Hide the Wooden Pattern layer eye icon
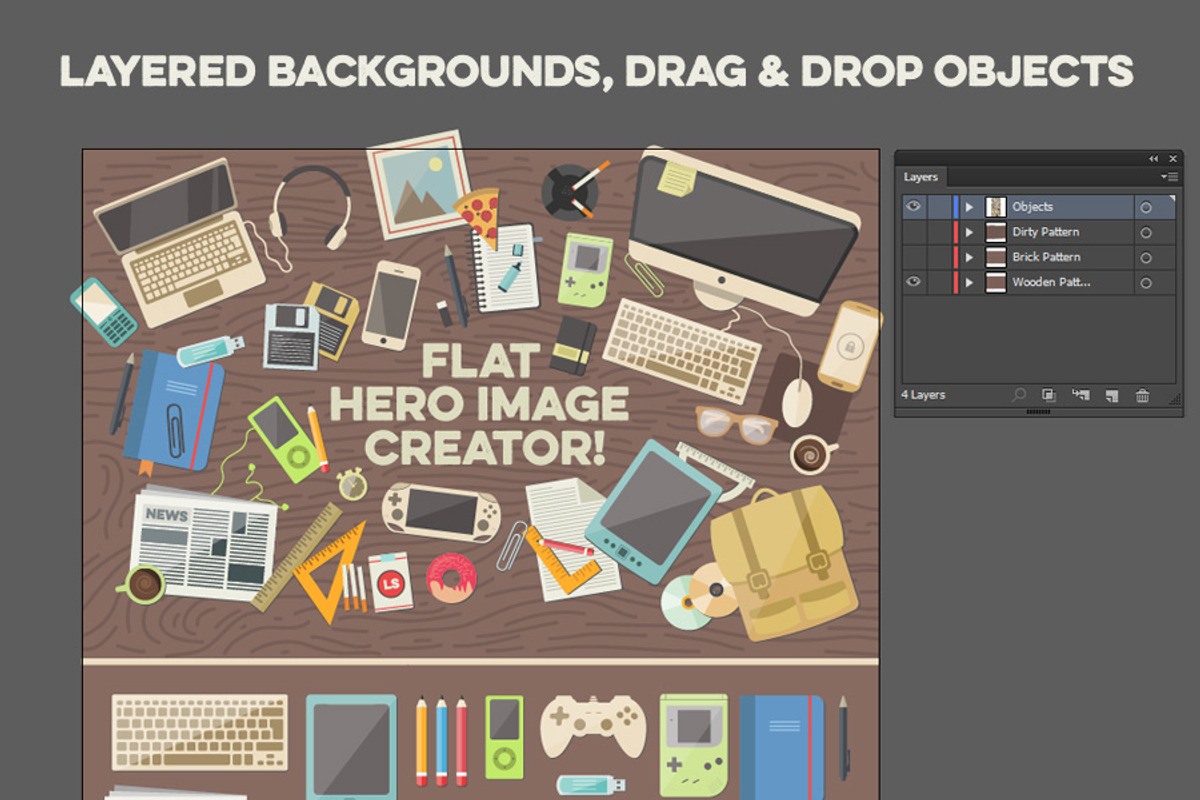1200x800 pixels. tap(913, 283)
